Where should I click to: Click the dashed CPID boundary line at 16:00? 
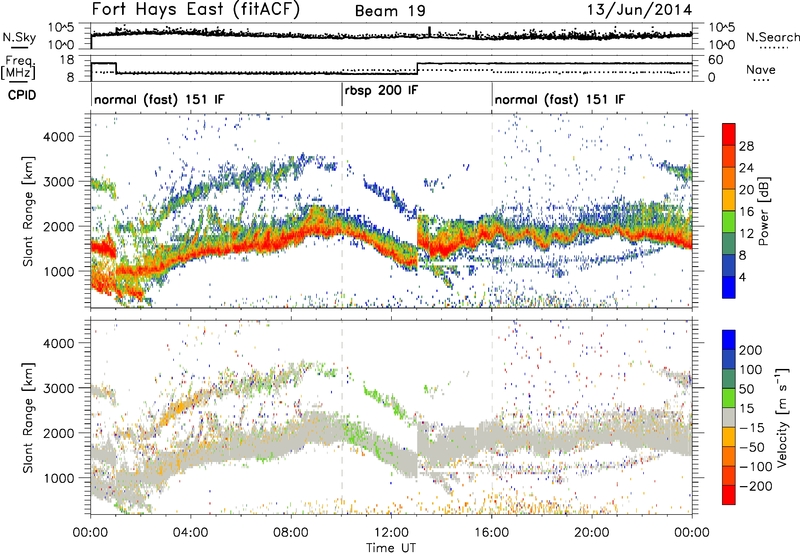click(492, 212)
